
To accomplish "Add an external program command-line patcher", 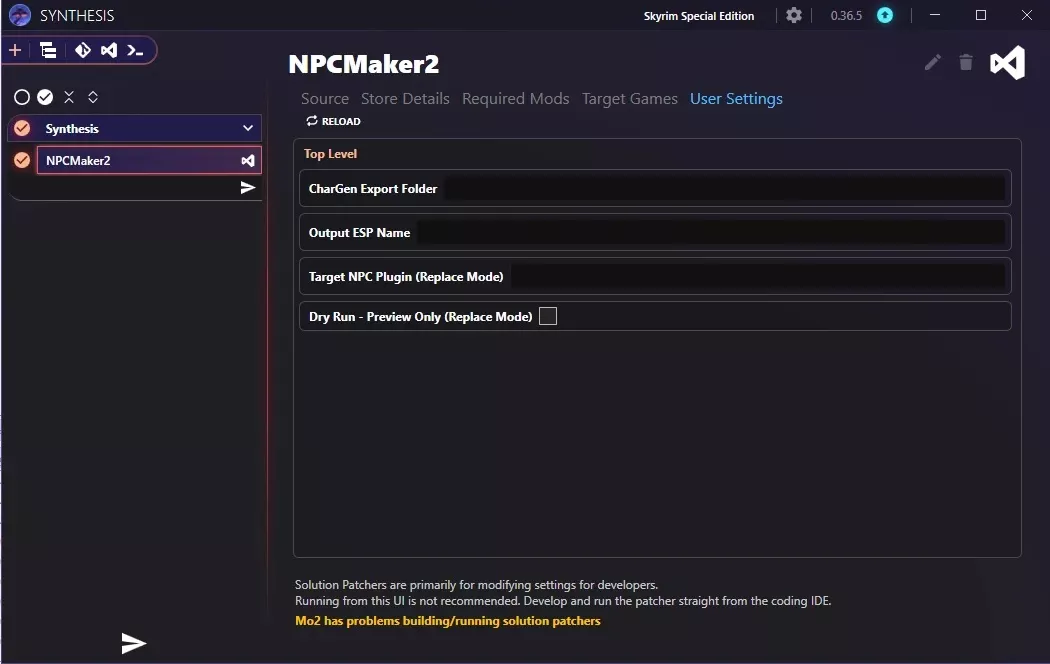I will (135, 50).
